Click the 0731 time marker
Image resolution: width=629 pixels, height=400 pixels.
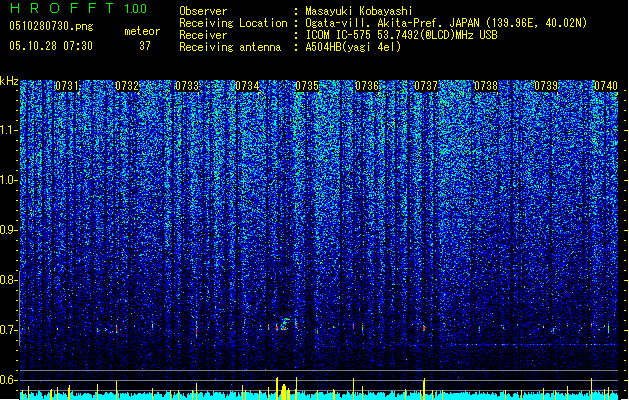pyautogui.click(x=67, y=86)
